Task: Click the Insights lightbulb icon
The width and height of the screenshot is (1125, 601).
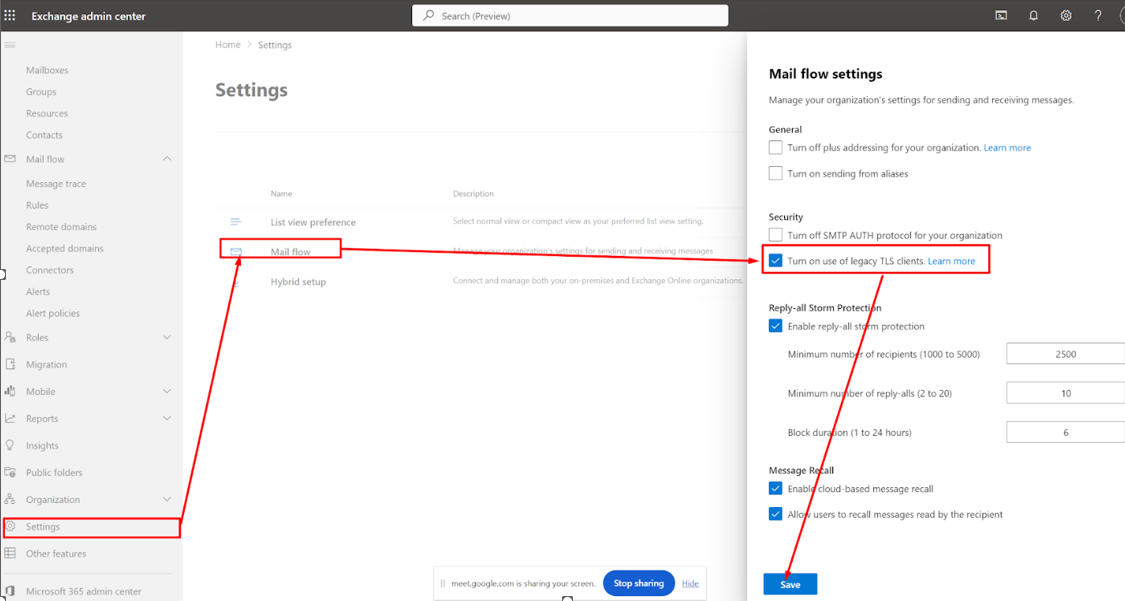Action: [x=10, y=445]
